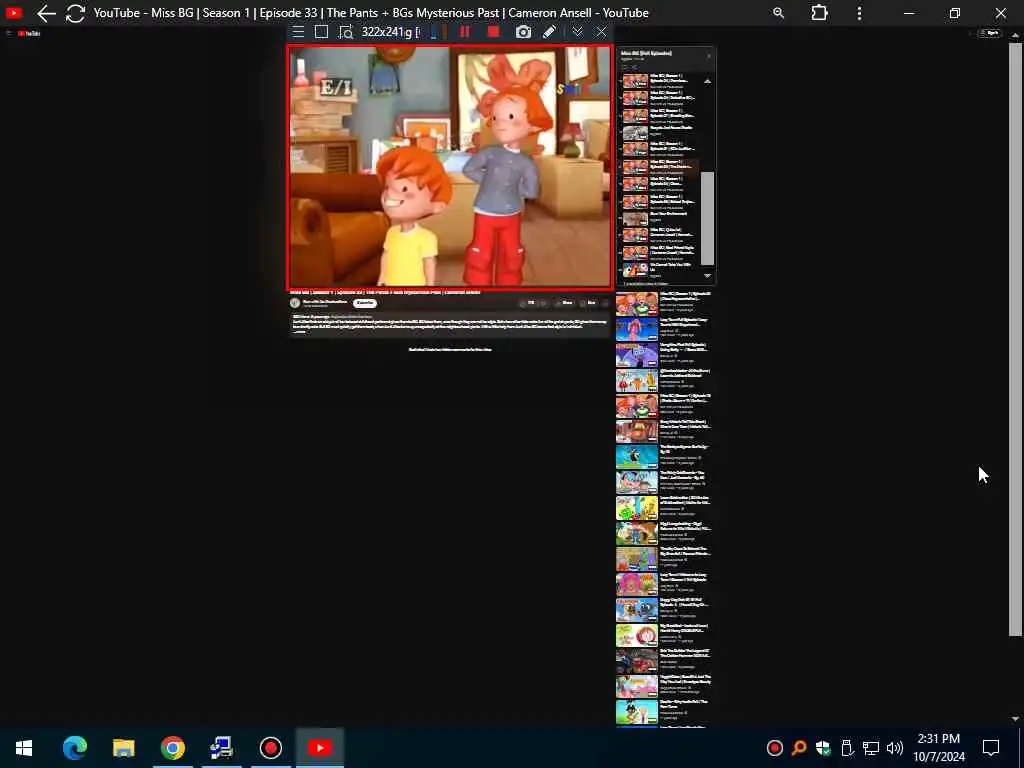Open the magnifier search in title bar
The width and height of the screenshot is (1024, 768).
(x=778, y=13)
